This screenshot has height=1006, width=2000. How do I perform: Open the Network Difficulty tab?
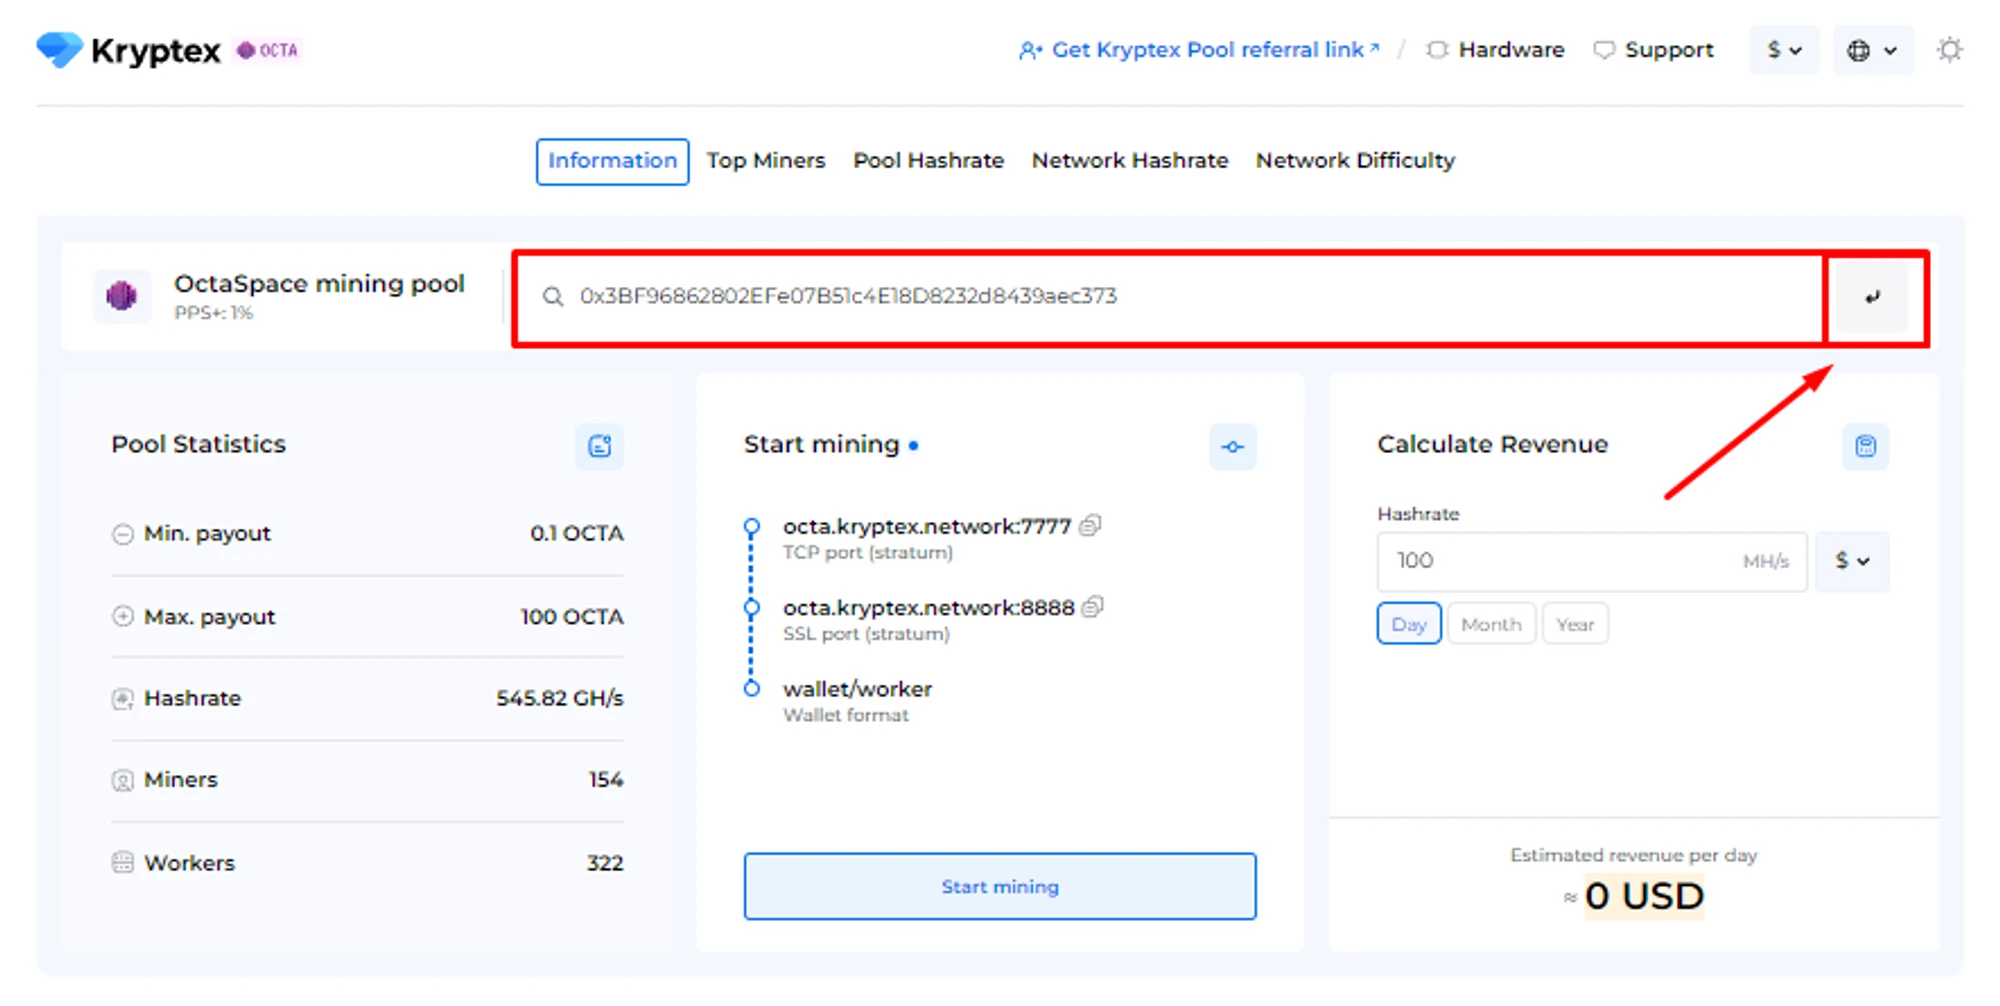[1355, 161]
